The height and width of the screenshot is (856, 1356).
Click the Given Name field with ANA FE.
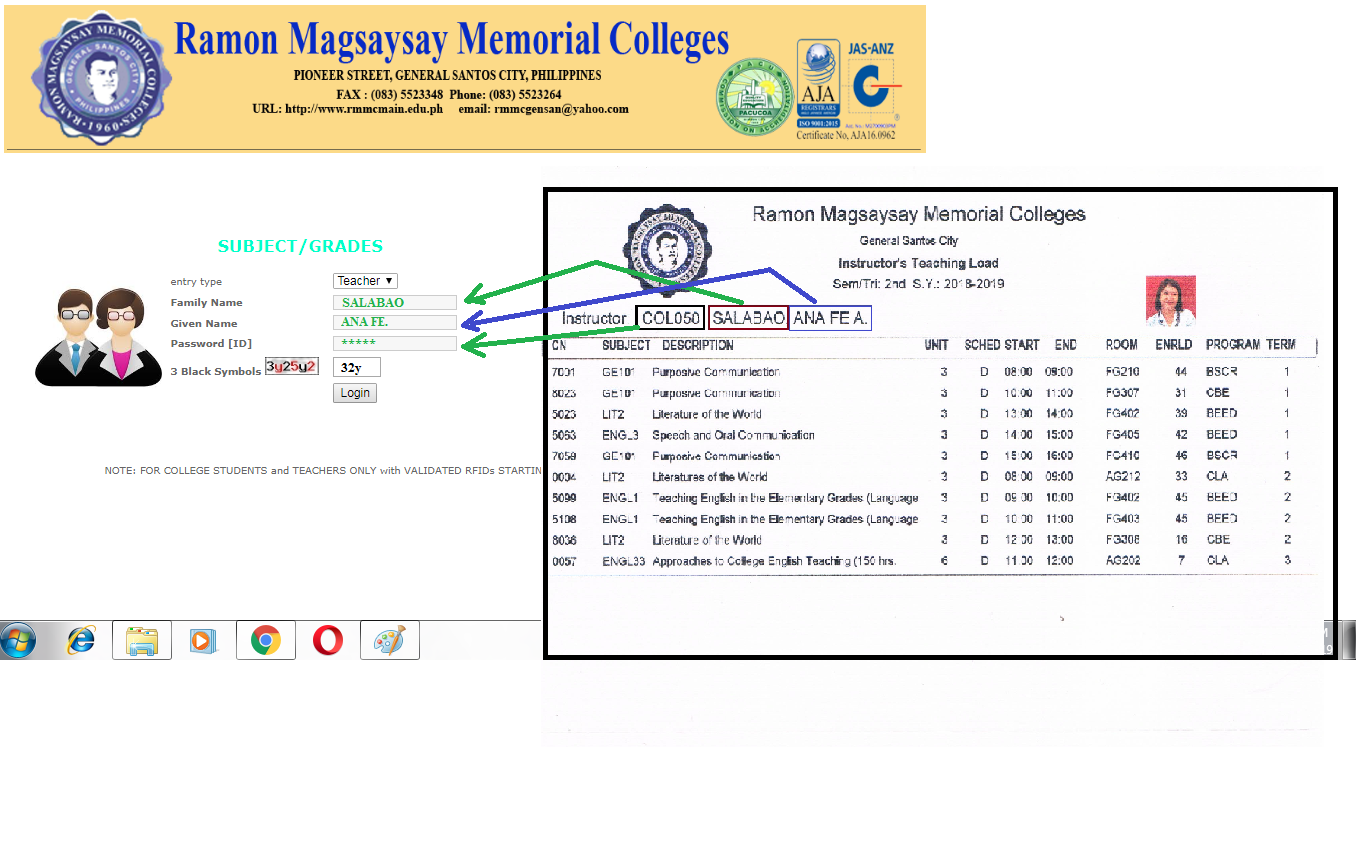tap(395, 322)
